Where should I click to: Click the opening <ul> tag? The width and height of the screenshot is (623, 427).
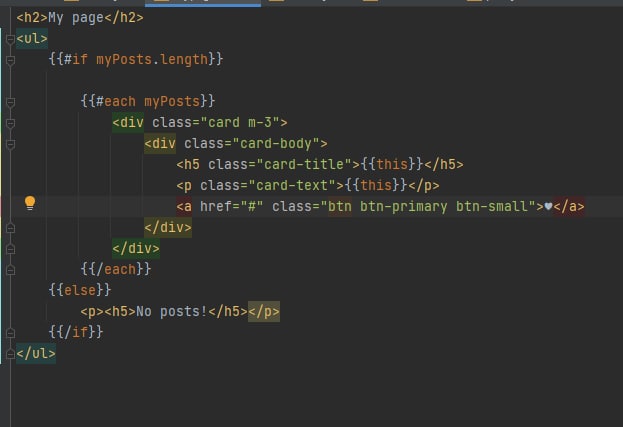32,39
